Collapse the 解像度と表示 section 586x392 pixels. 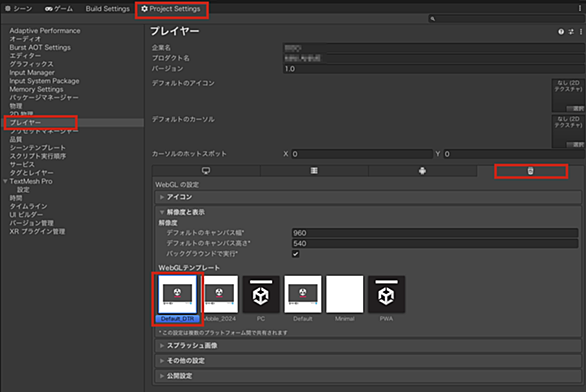pyautogui.click(x=368, y=212)
